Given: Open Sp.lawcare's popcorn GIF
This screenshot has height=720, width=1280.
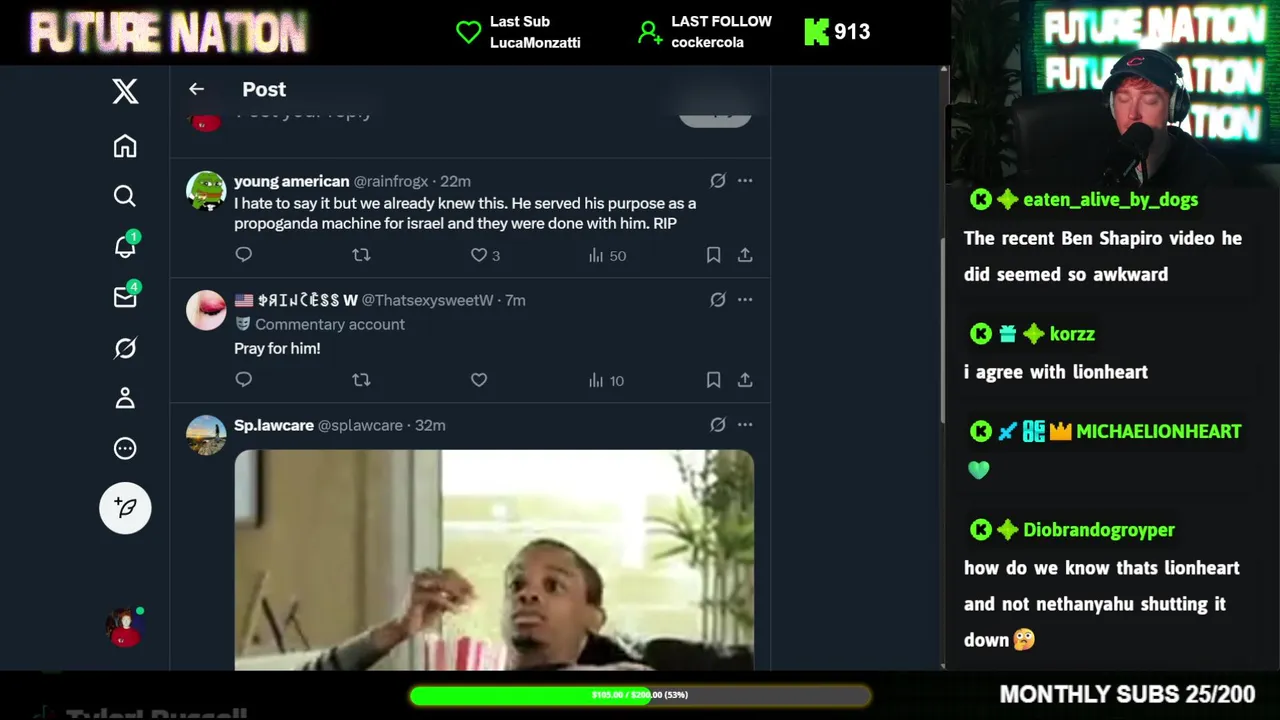Looking at the screenshot, I should coord(494,560).
